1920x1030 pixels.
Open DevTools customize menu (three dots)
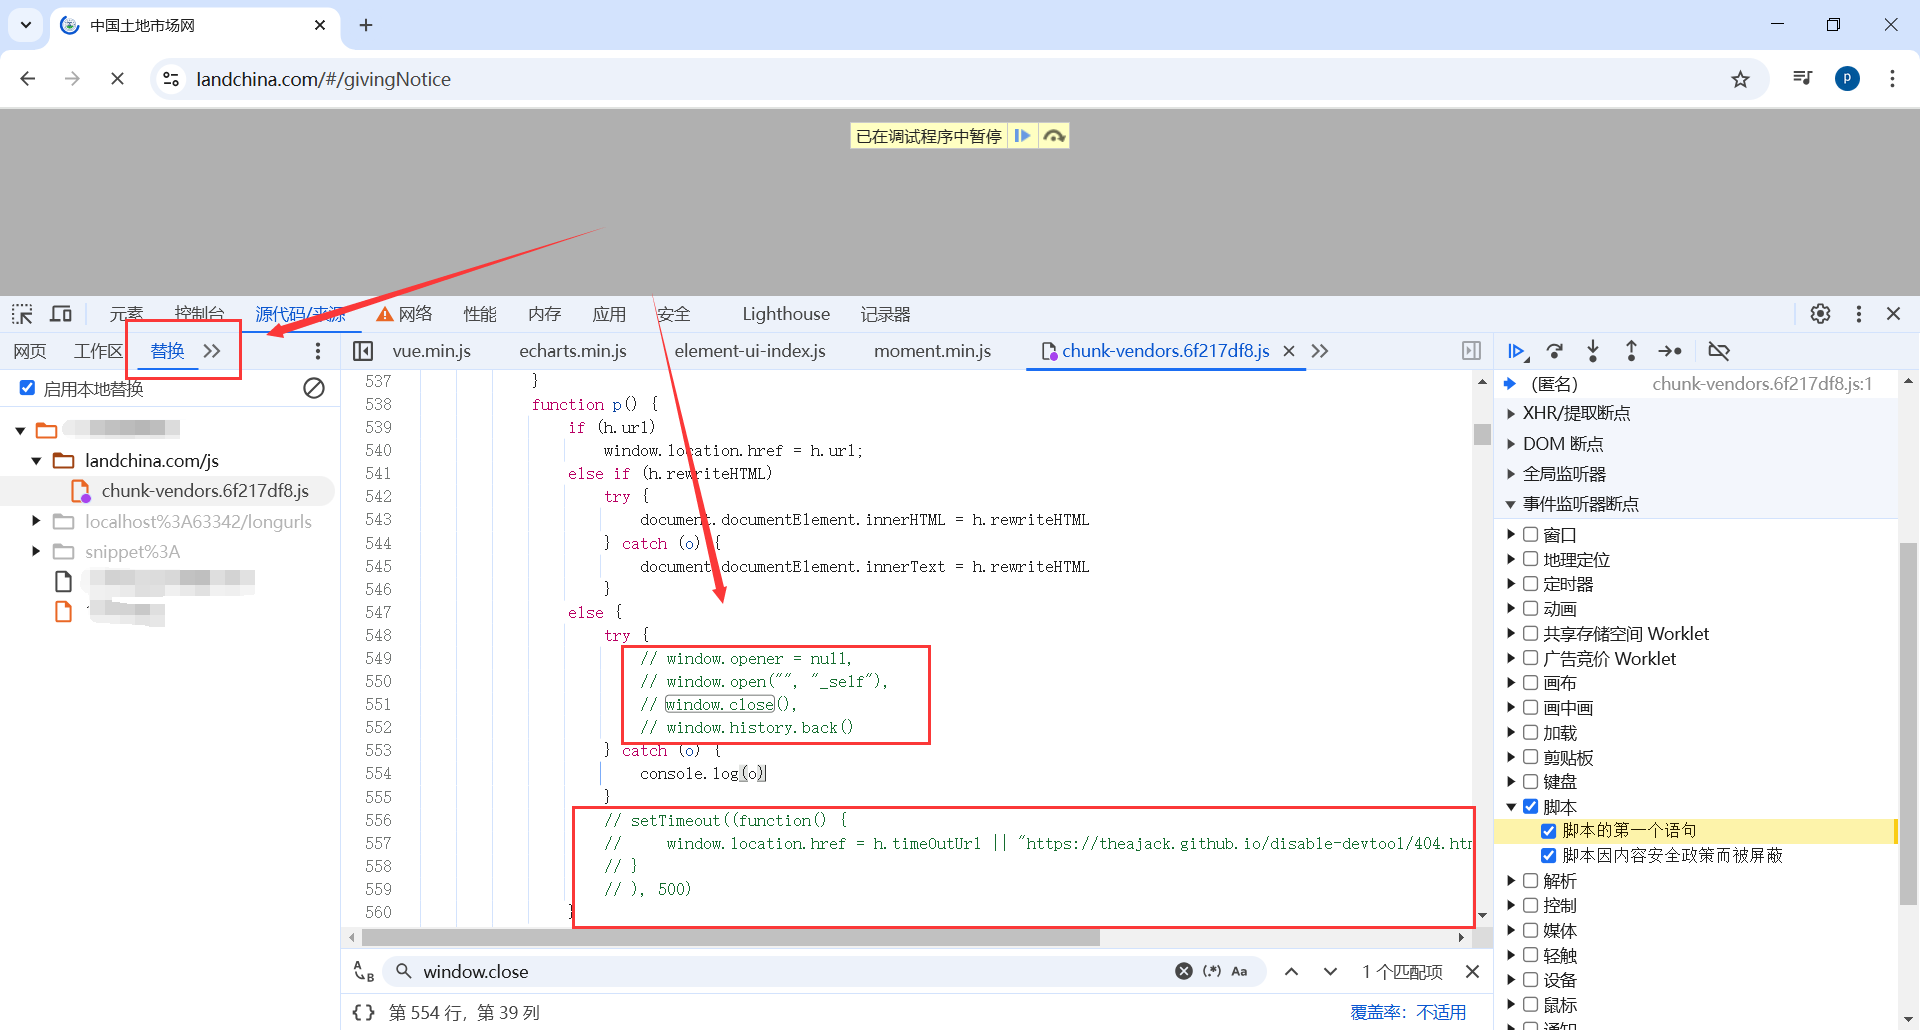[x=1859, y=314]
